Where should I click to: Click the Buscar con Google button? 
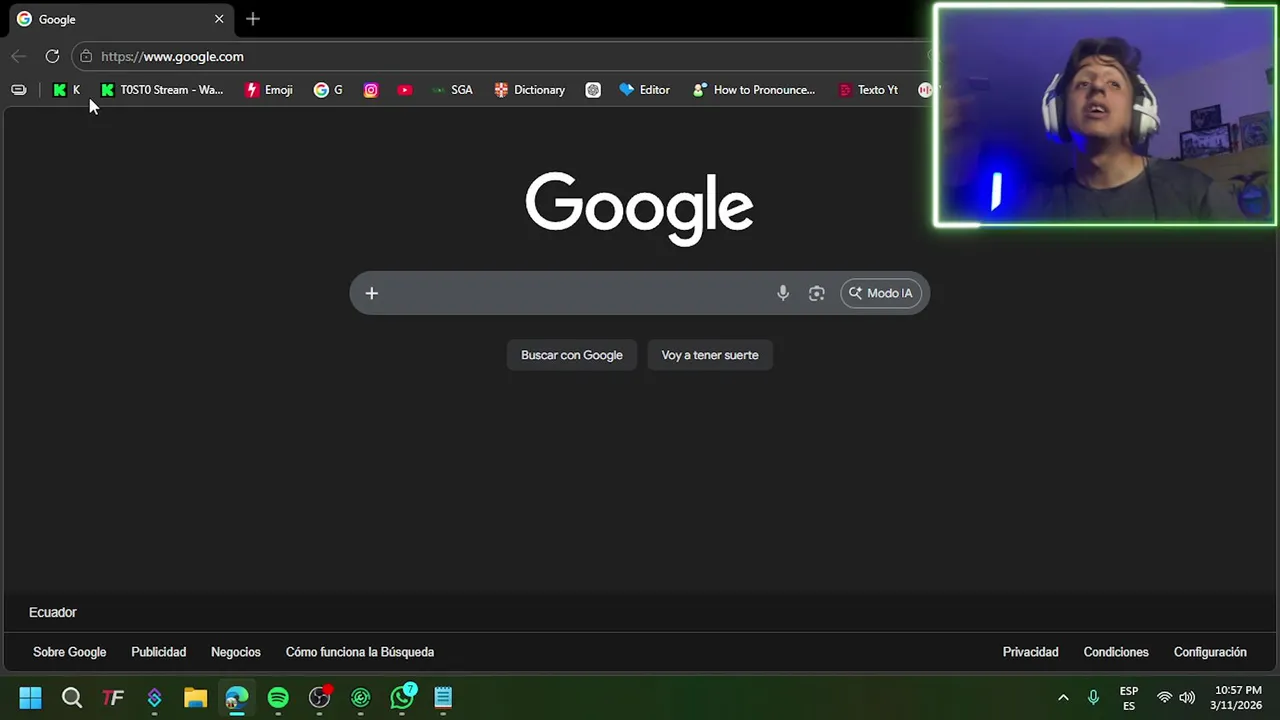tap(572, 355)
